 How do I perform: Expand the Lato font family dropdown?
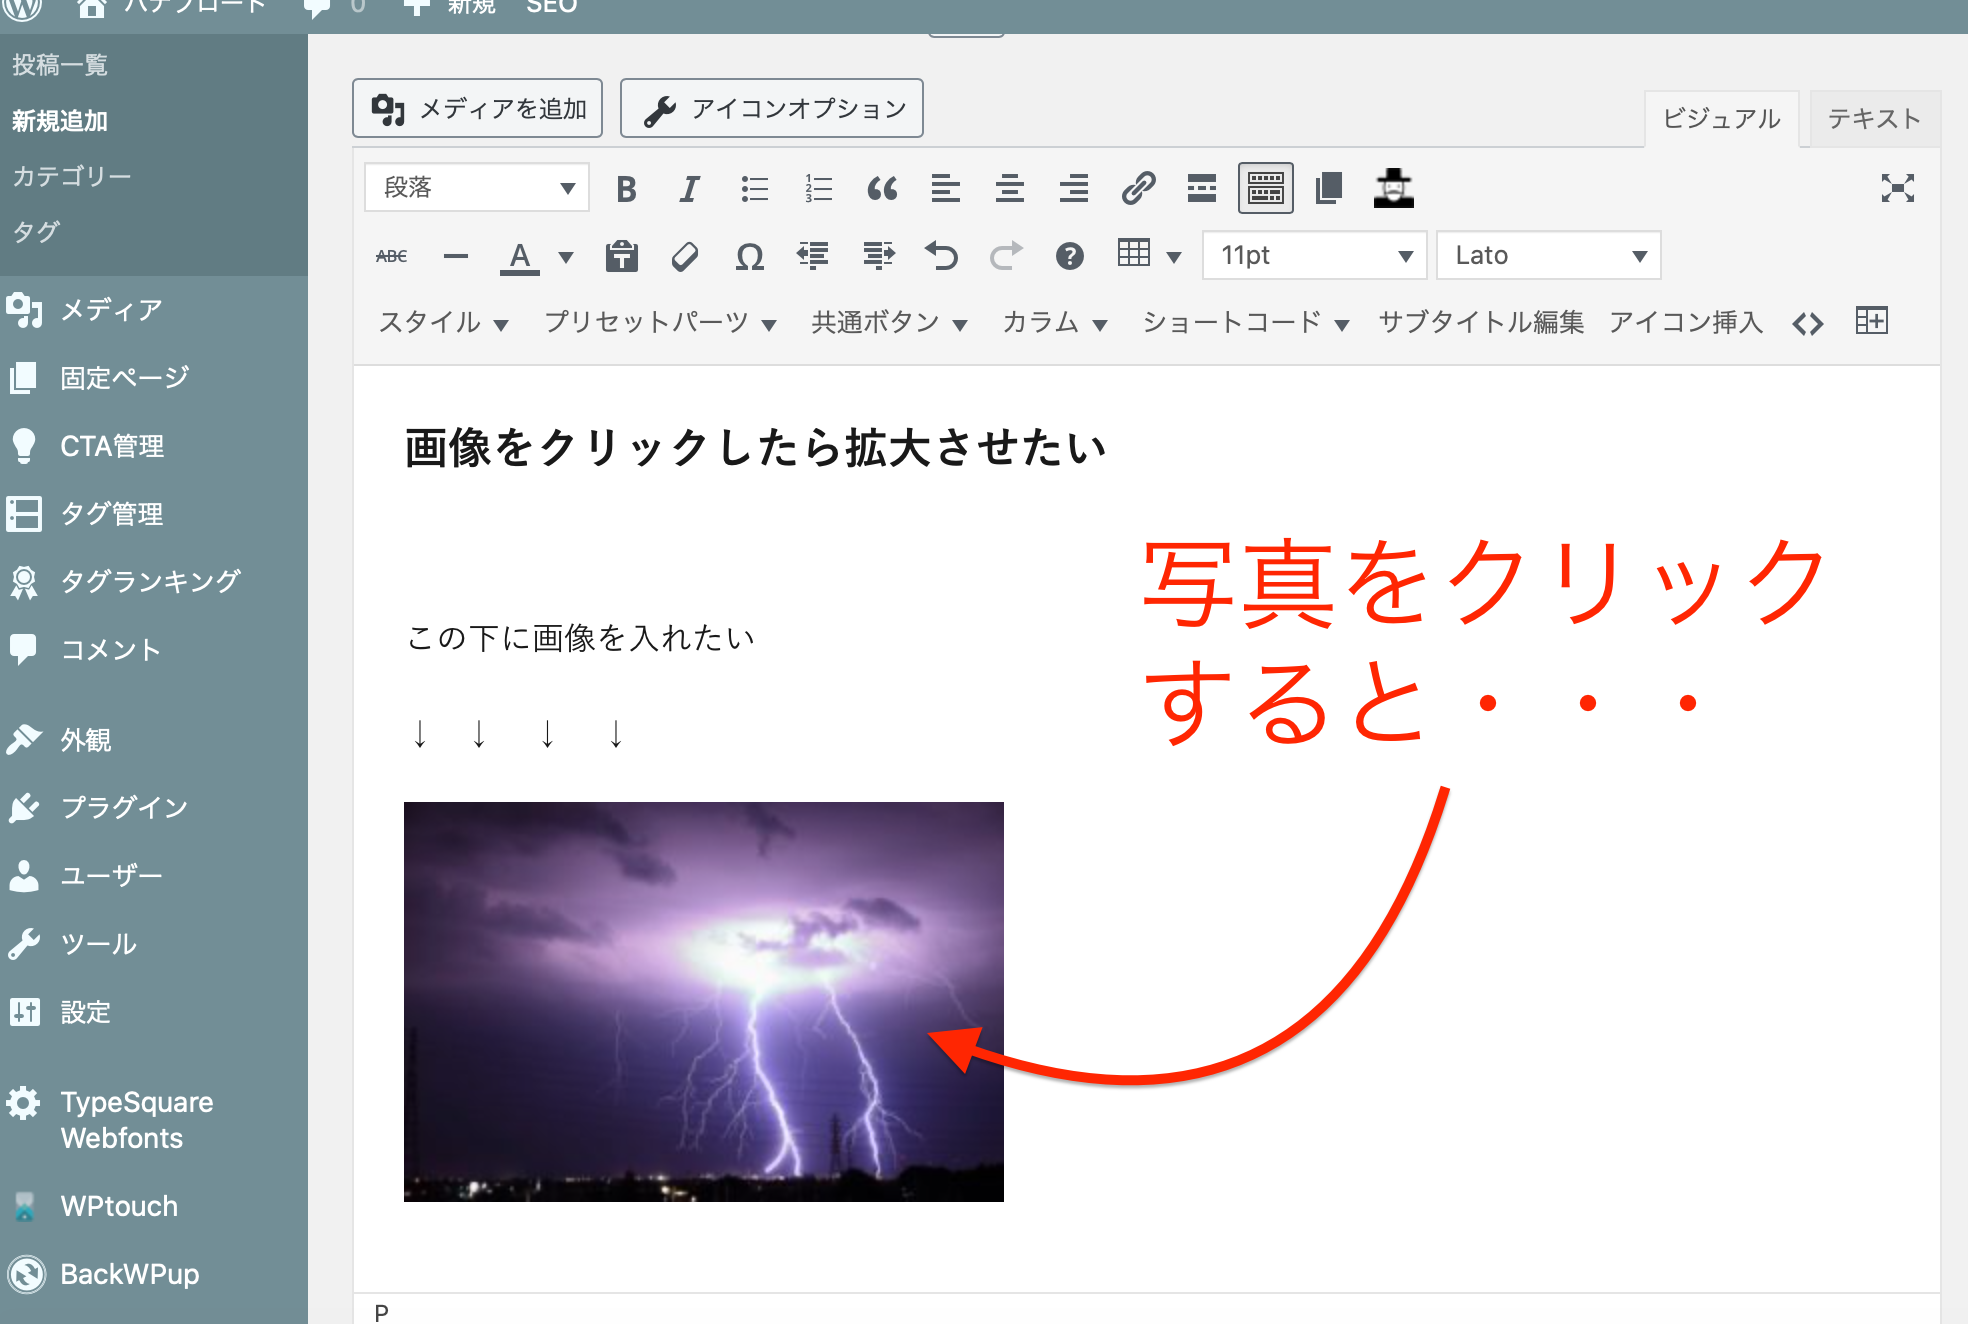pos(1548,256)
